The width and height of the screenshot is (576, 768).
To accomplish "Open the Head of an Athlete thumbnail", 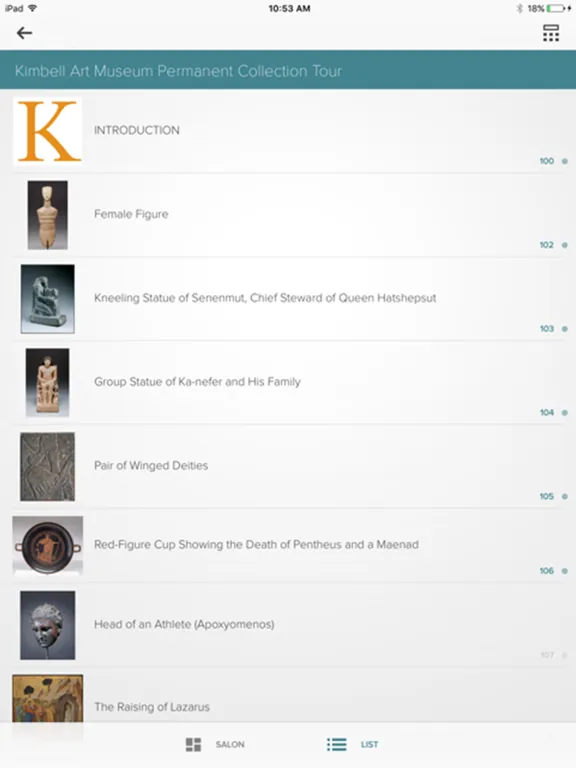I will (48, 625).
